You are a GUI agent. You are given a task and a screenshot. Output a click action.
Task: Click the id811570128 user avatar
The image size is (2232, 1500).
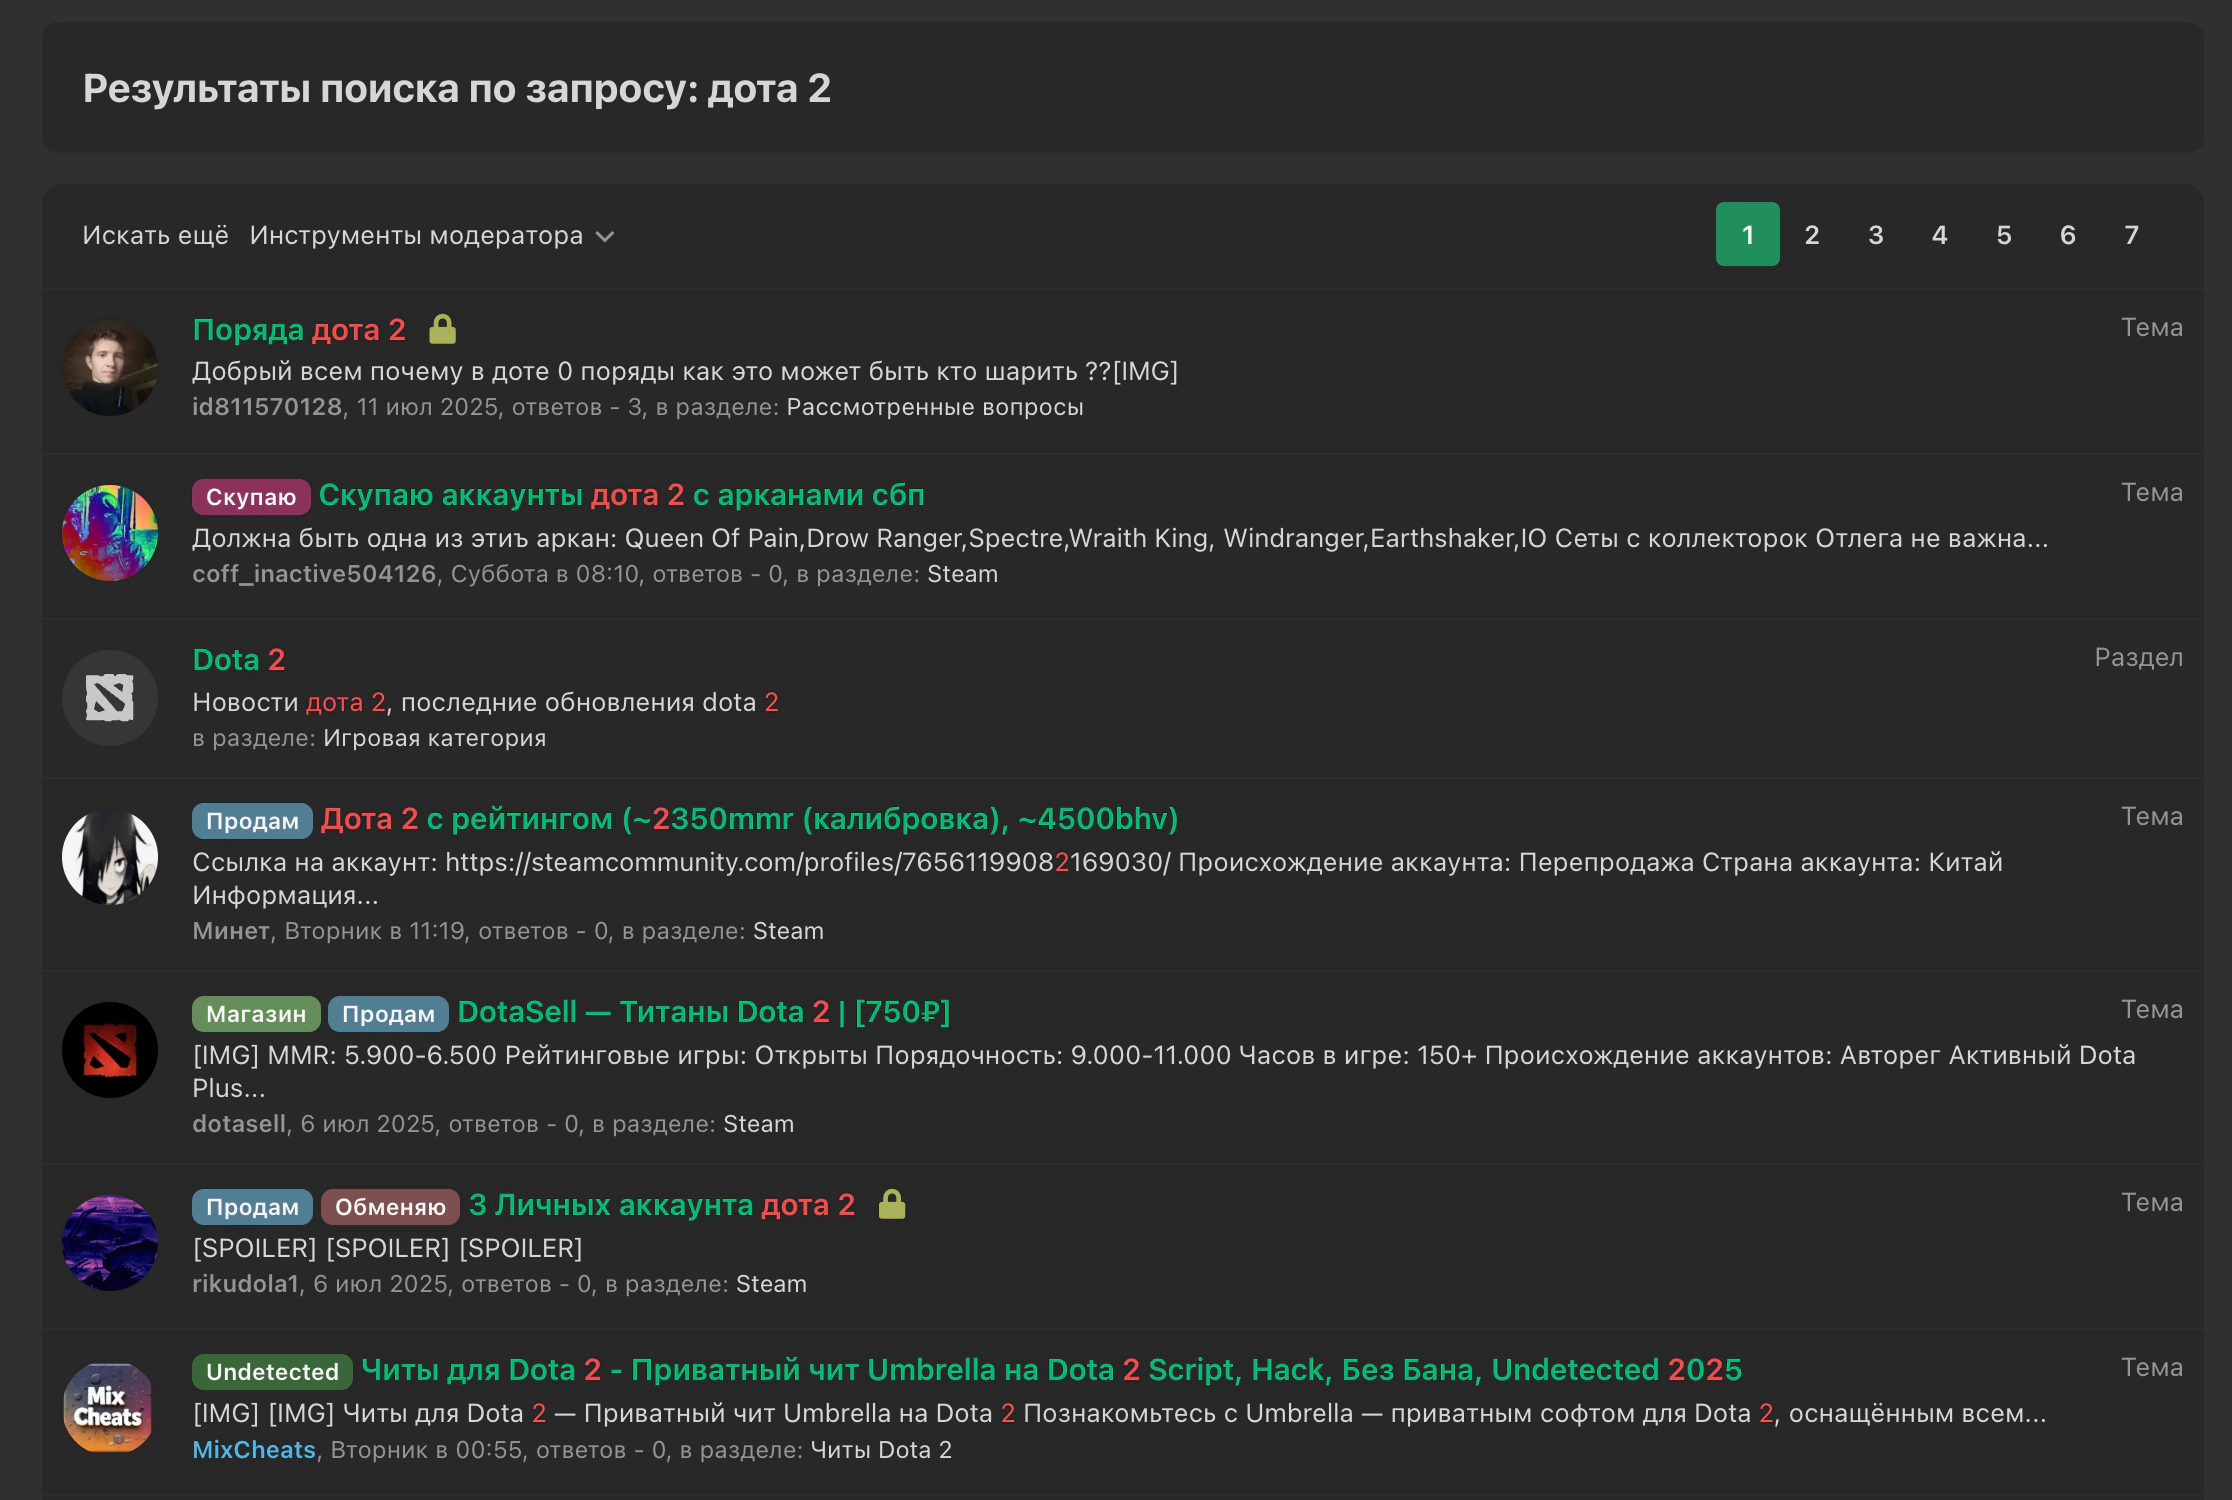click(x=110, y=368)
